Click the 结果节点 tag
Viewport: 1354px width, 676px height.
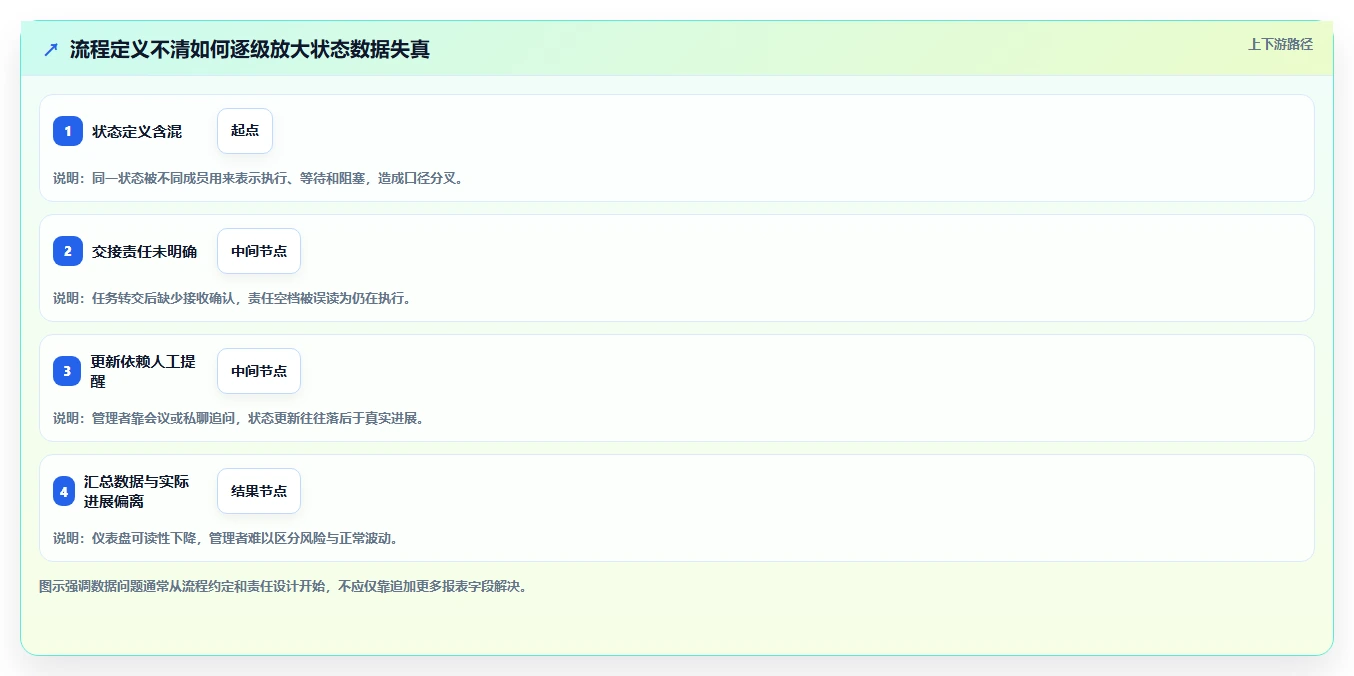click(259, 491)
